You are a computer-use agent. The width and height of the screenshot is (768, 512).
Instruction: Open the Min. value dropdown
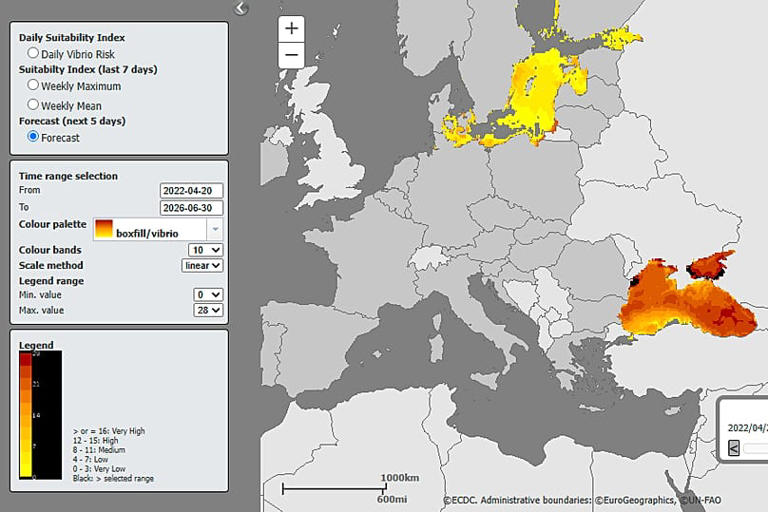click(x=208, y=294)
